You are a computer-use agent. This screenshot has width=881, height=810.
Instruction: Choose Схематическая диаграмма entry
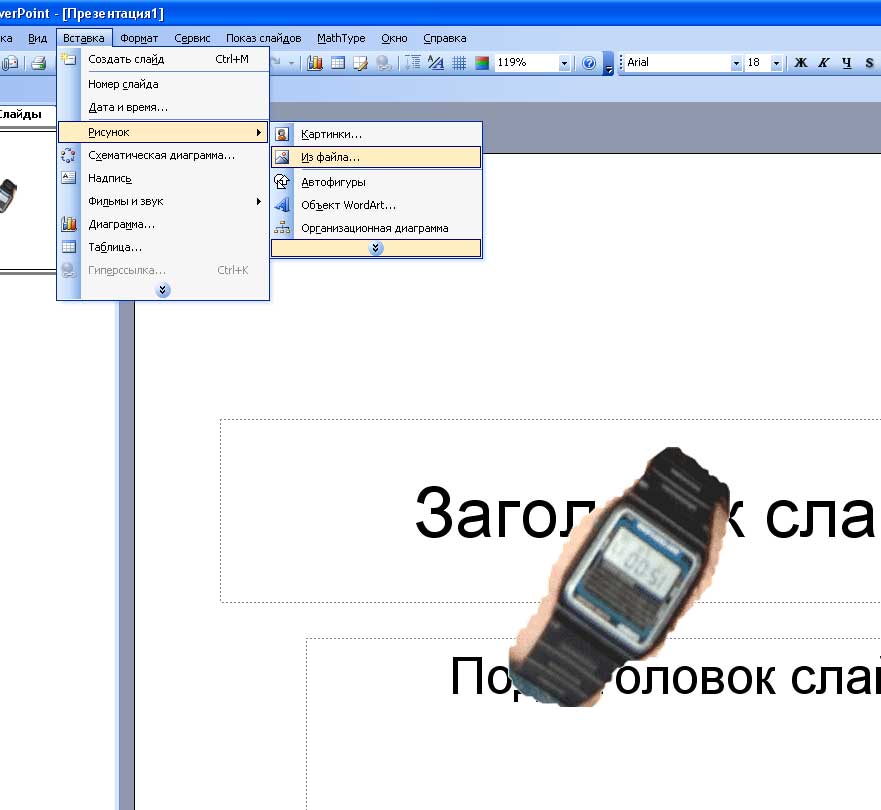(x=163, y=155)
